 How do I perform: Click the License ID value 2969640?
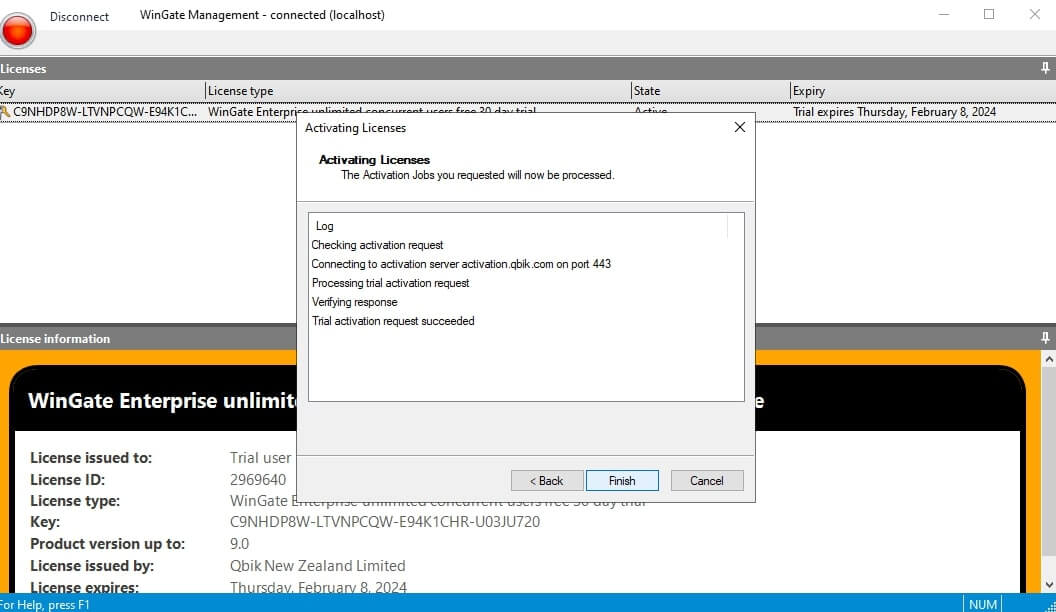pyautogui.click(x=258, y=479)
